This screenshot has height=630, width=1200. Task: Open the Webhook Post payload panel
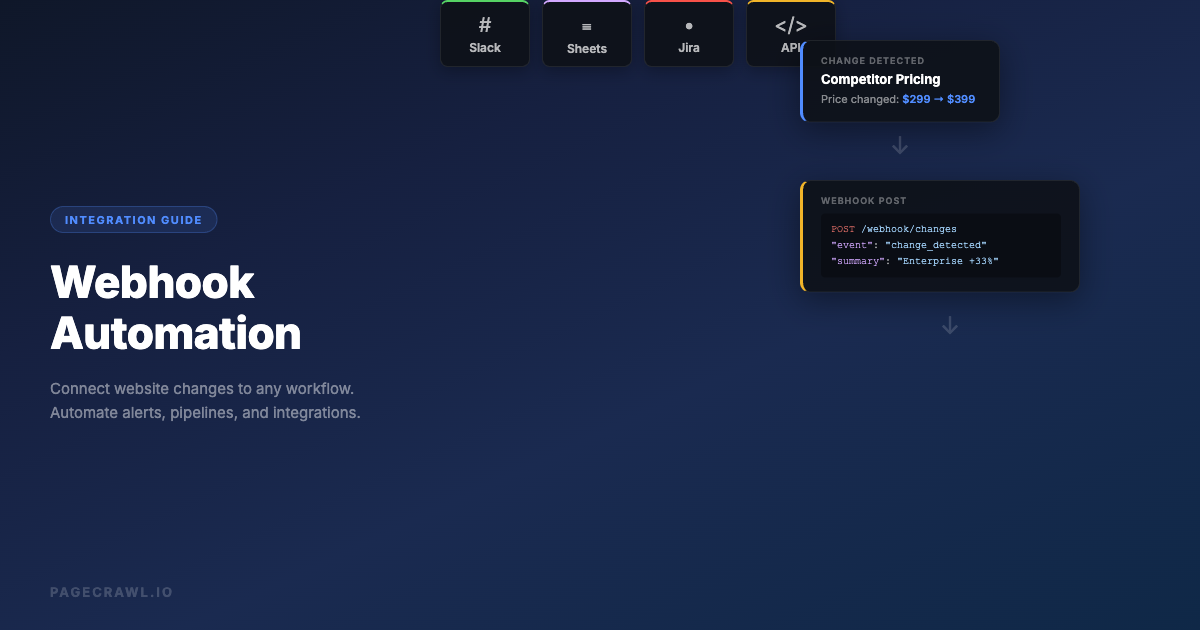[x=940, y=236]
